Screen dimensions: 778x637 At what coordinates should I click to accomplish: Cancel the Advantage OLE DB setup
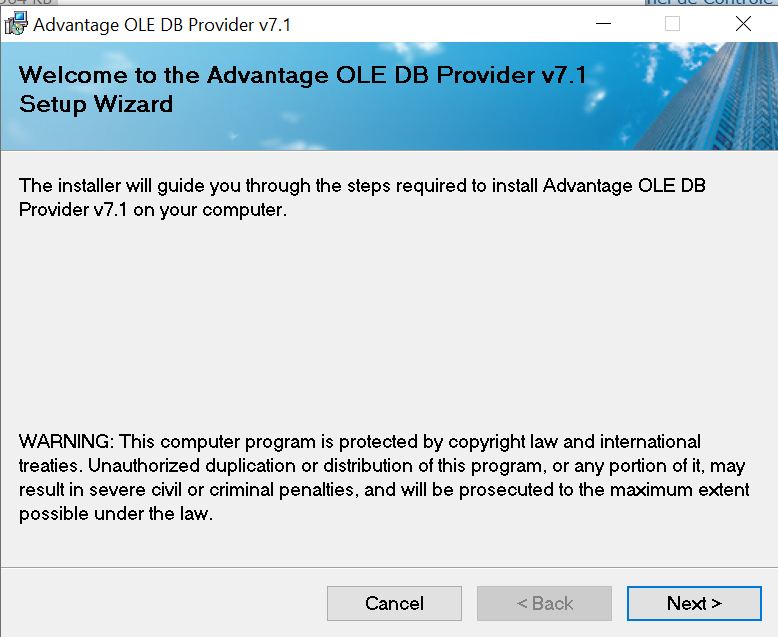pyautogui.click(x=394, y=603)
